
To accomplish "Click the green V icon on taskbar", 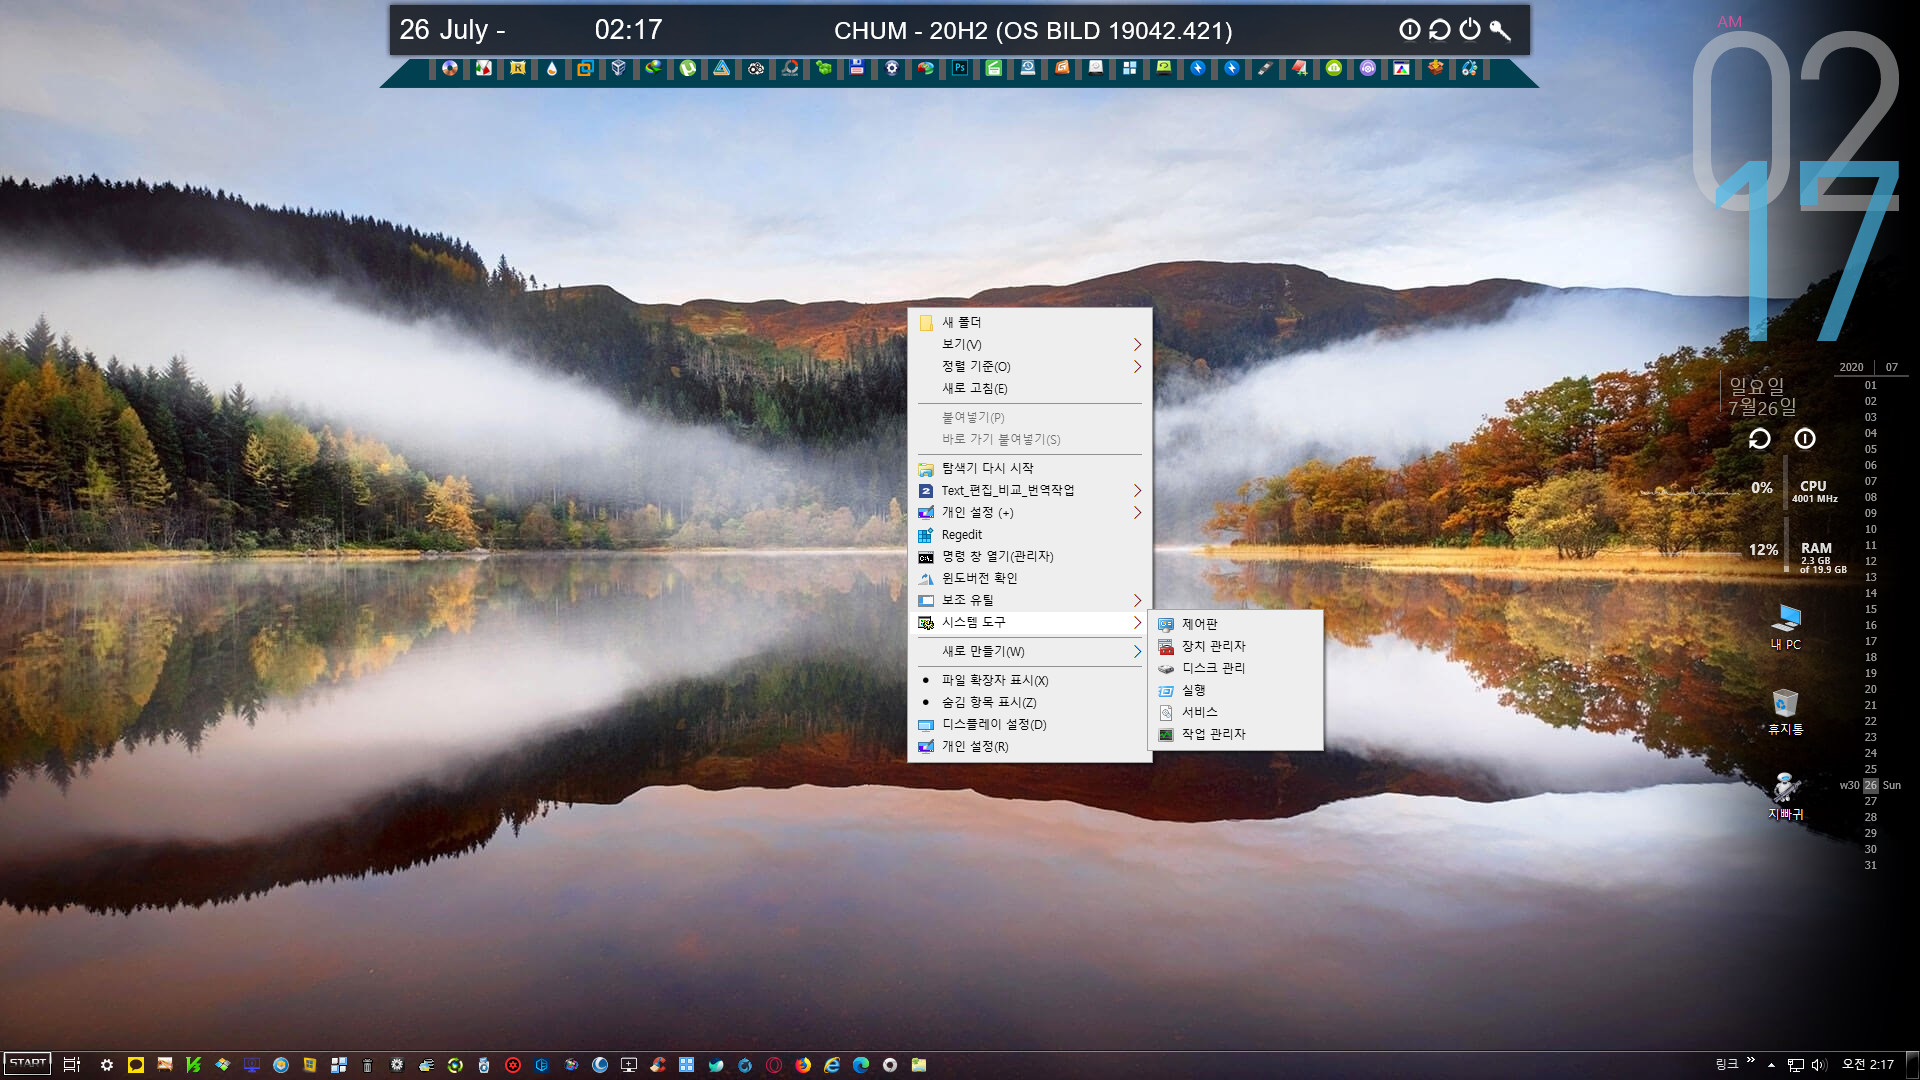I will click(193, 1065).
